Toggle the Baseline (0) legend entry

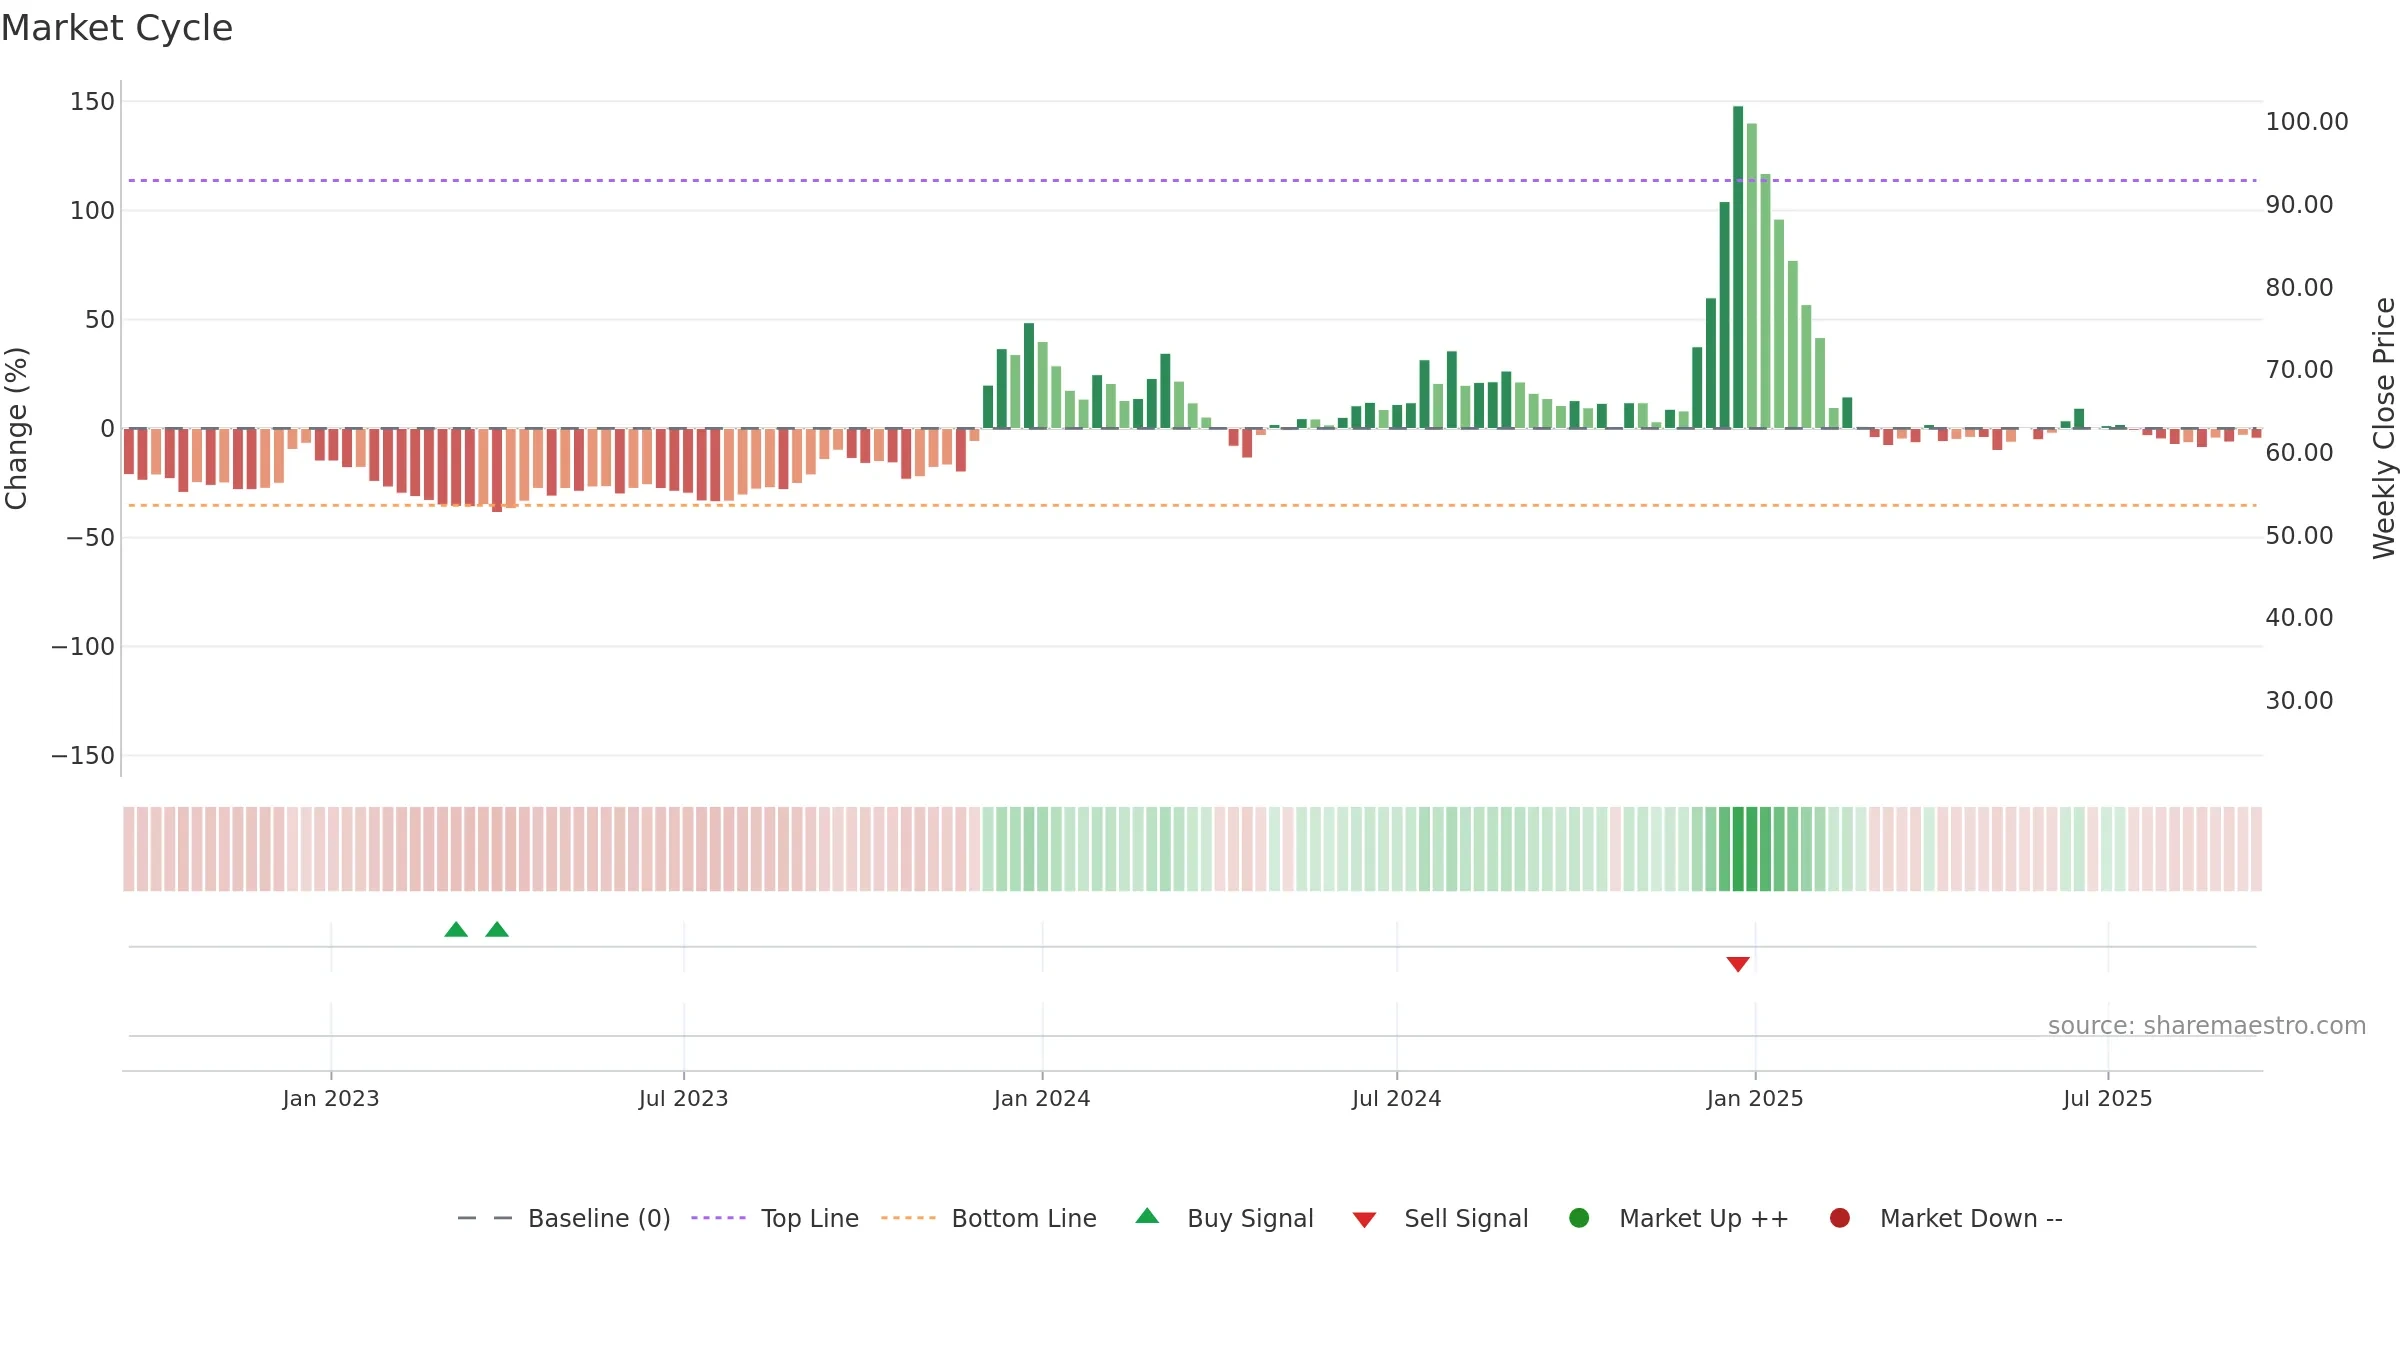564,1218
